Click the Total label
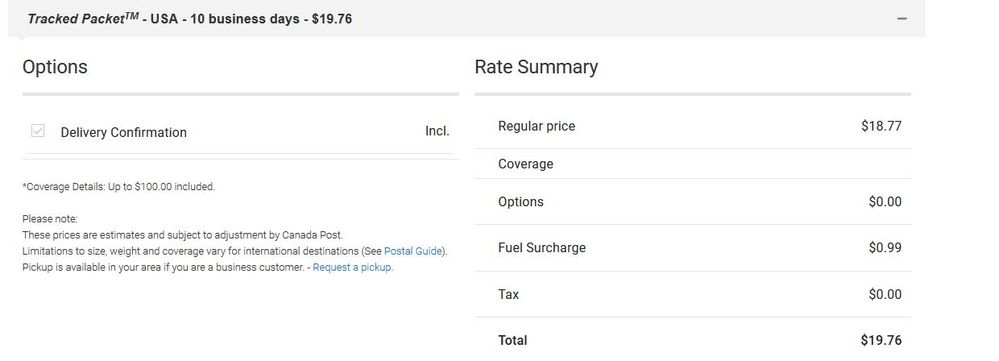Viewport: 999px width, 361px height. point(512,340)
